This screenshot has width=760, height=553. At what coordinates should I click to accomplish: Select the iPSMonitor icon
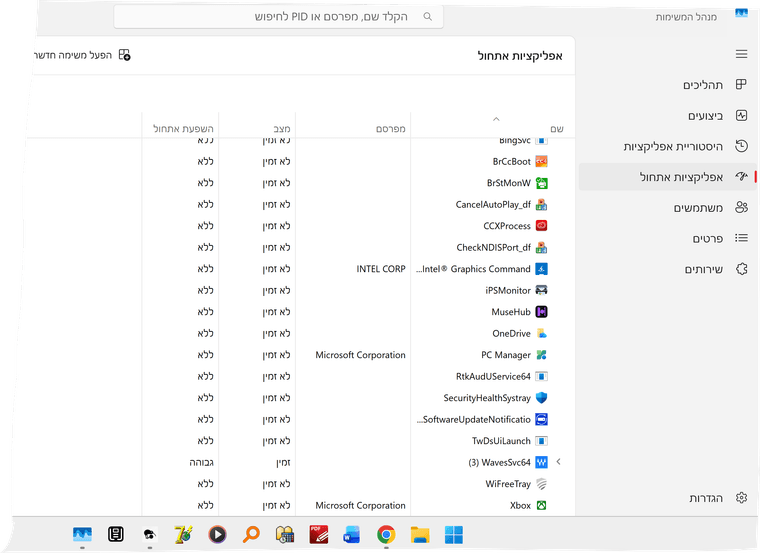click(541, 290)
